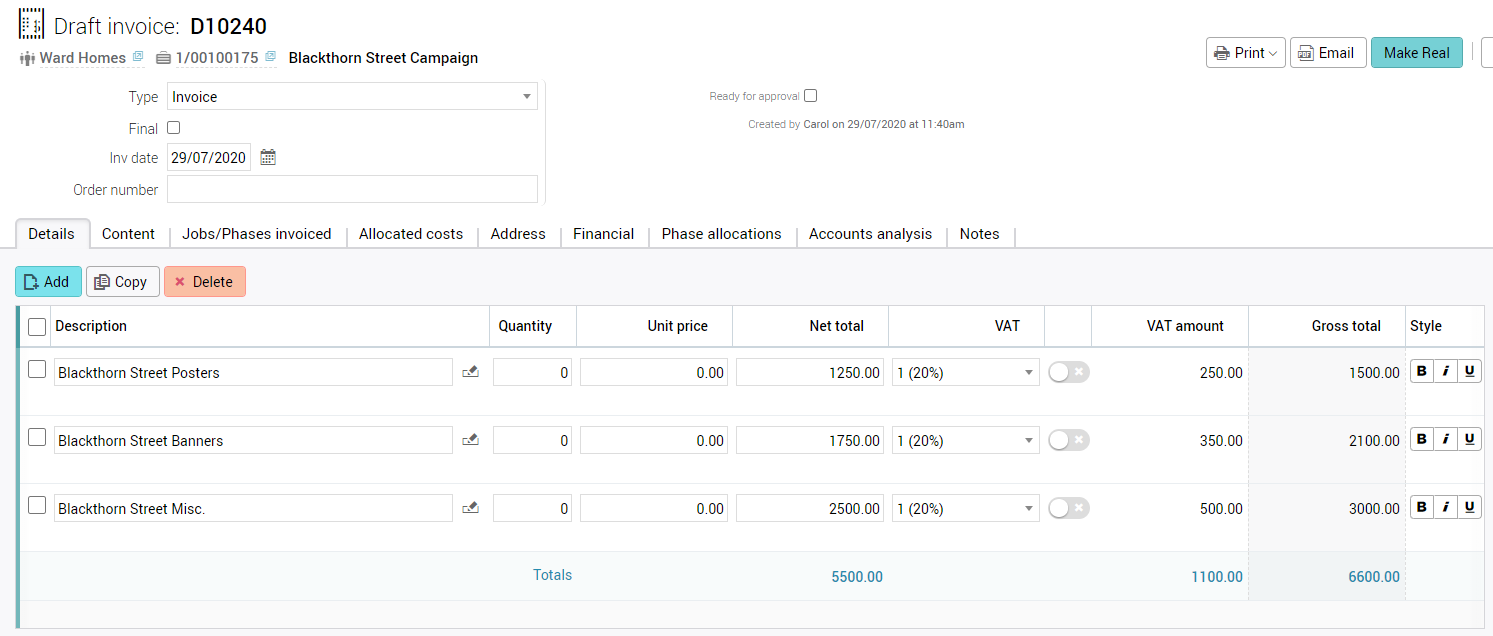Open VAT rate dropdown for Misc. row
1493x636 pixels.
965,509
